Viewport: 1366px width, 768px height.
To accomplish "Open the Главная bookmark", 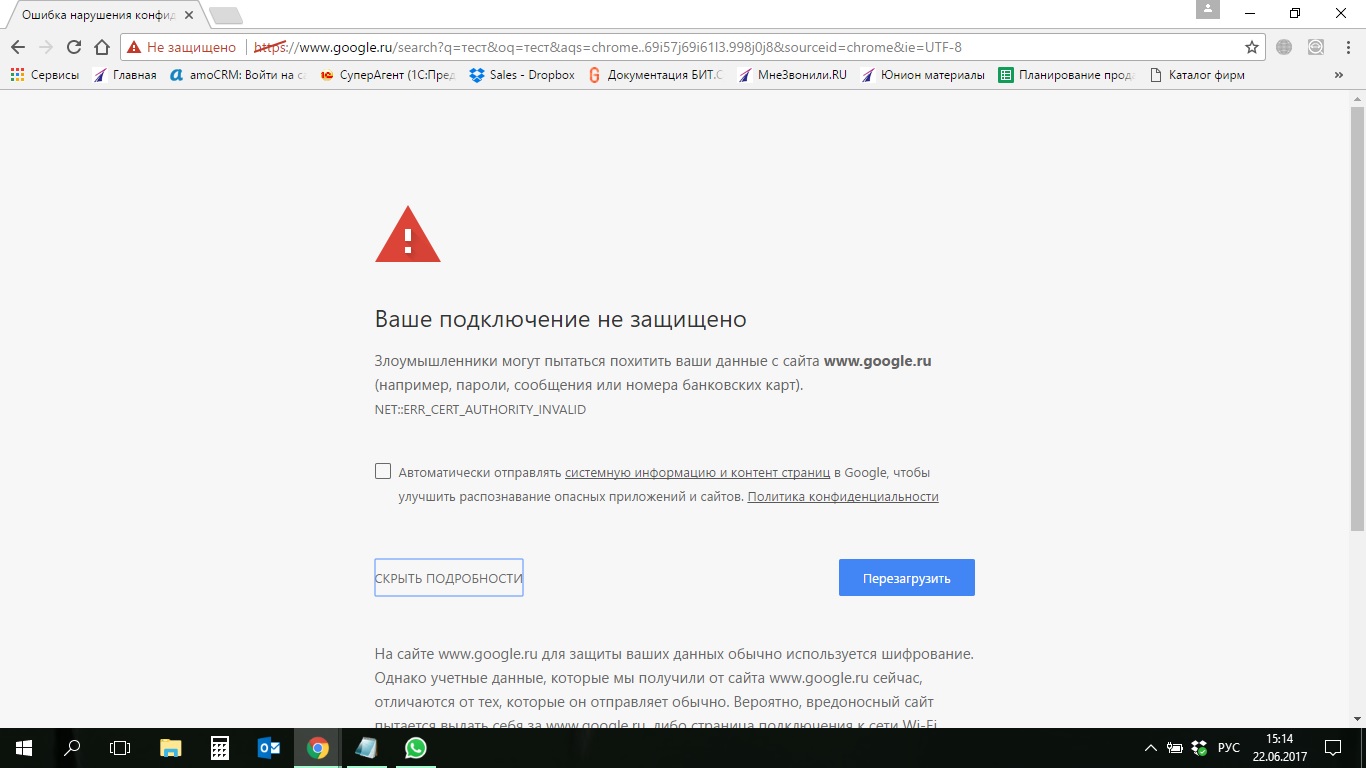I will click(125, 75).
